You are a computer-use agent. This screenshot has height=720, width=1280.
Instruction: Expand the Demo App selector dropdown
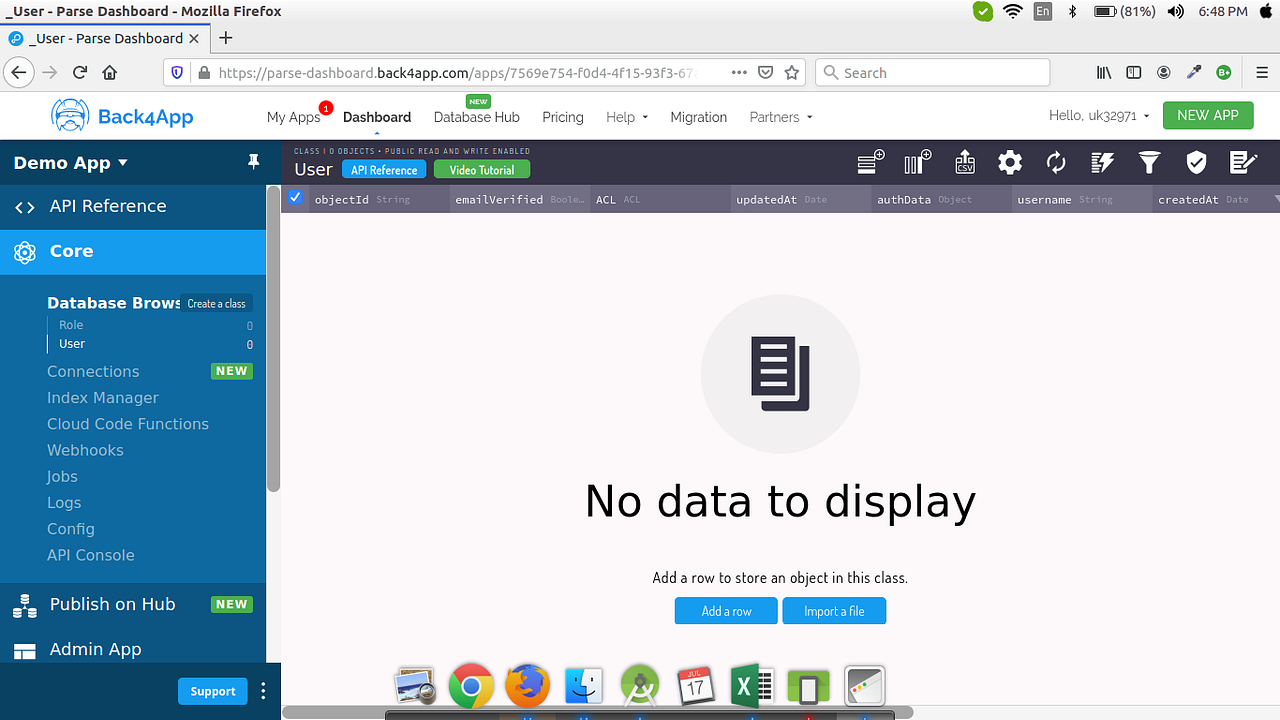[x=71, y=163]
